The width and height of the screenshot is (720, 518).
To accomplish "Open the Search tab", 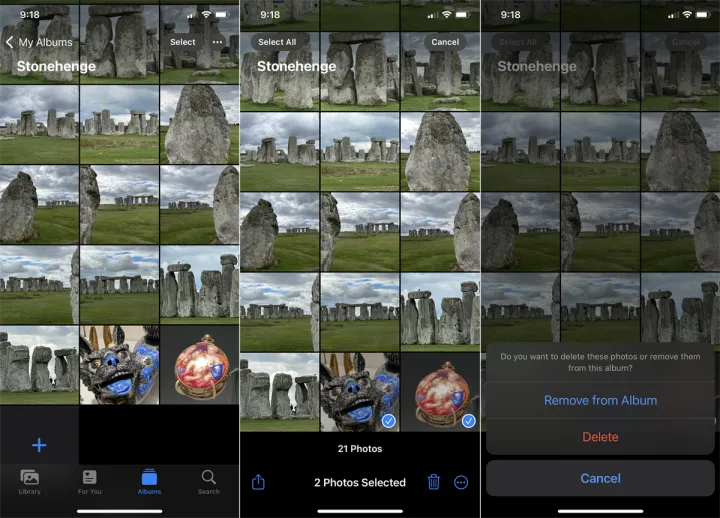I will point(208,482).
